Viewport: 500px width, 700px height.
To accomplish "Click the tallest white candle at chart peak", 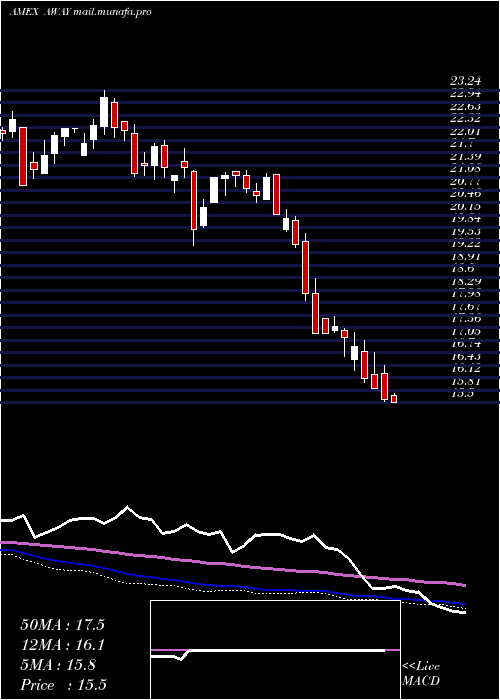I will click(104, 112).
